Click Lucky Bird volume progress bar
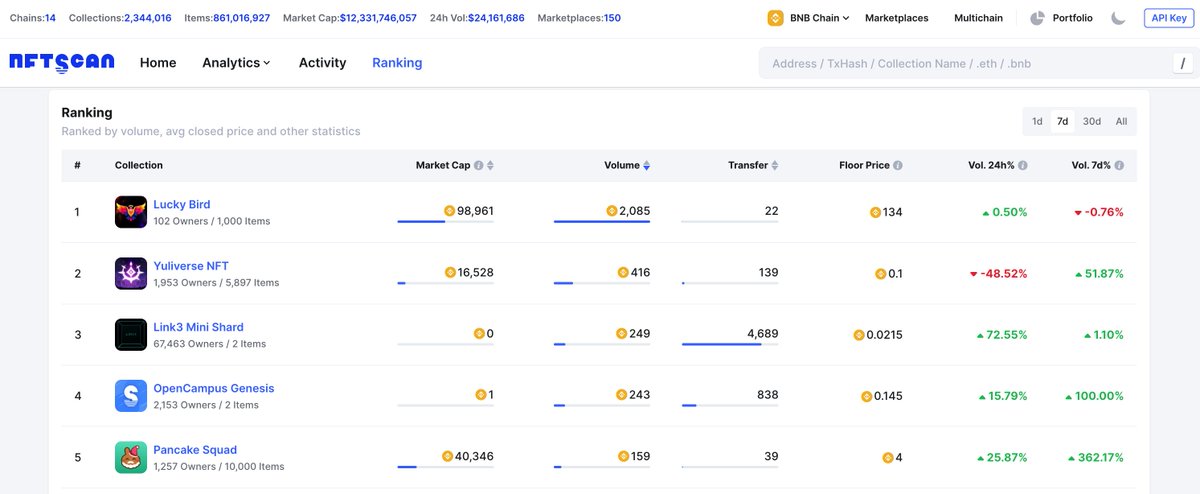This screenshot has height=494, width=1200. [601, 222]
